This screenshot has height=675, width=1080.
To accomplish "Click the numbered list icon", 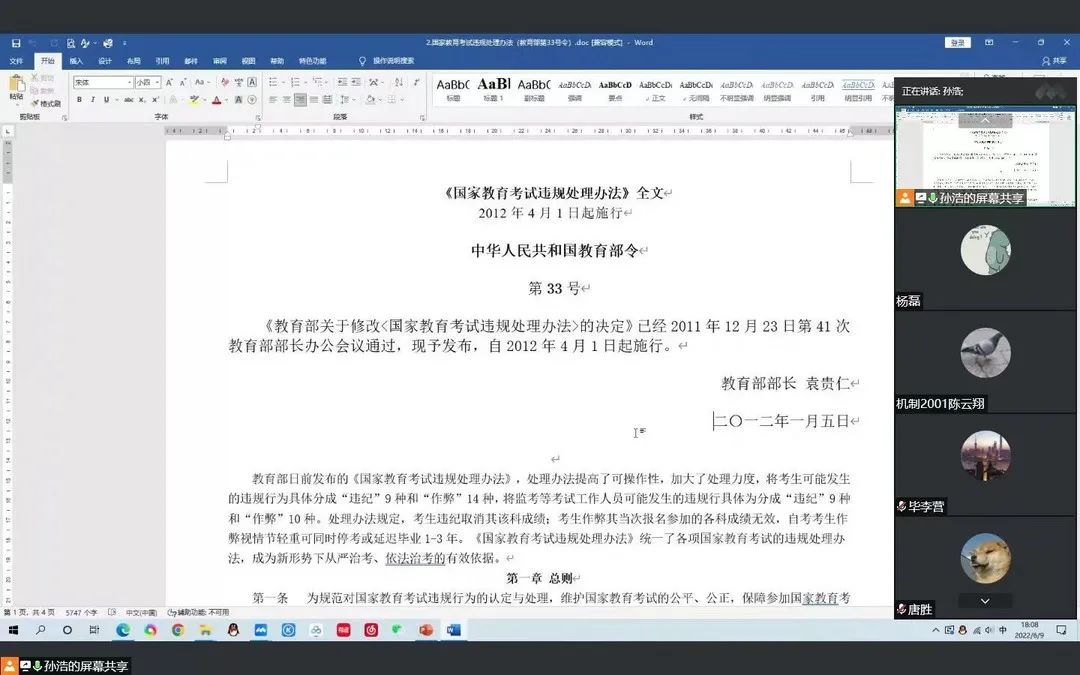I will tap(295, 83).
